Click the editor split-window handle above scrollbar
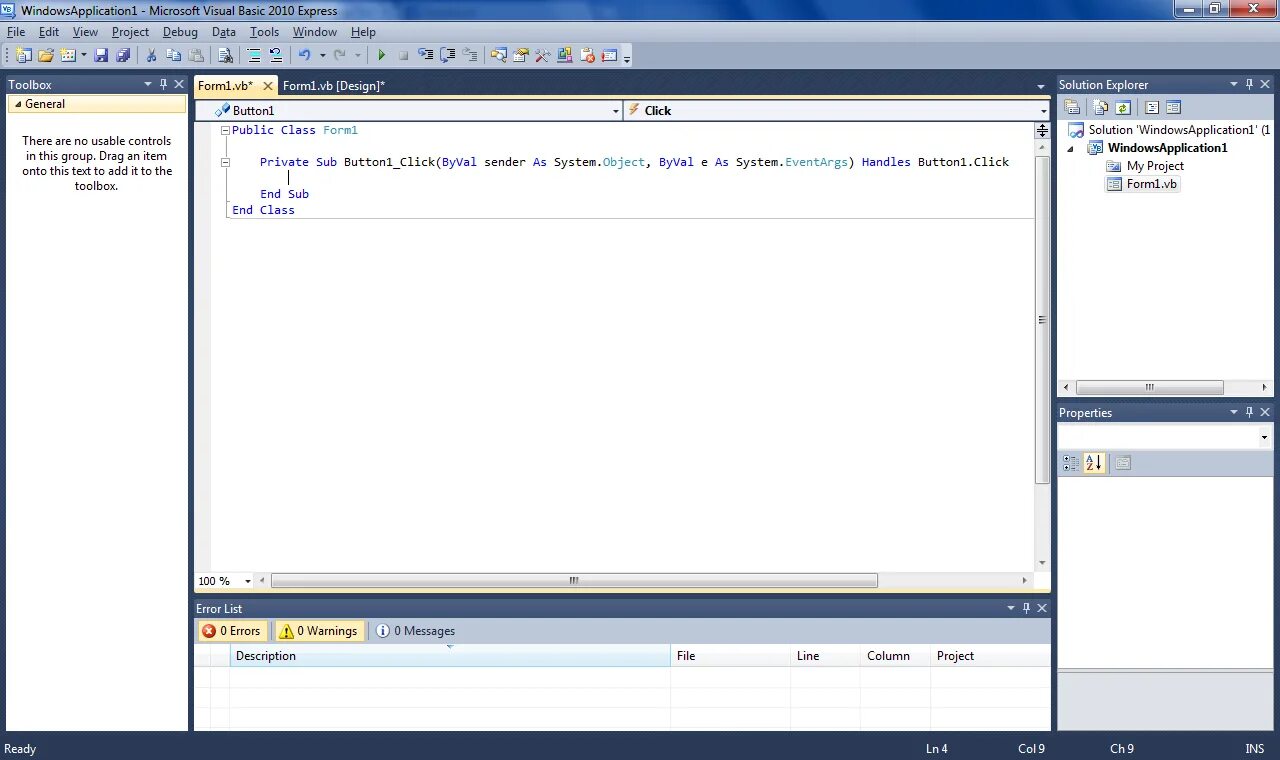1280x760 pixels. click(x=1042, y=130)
